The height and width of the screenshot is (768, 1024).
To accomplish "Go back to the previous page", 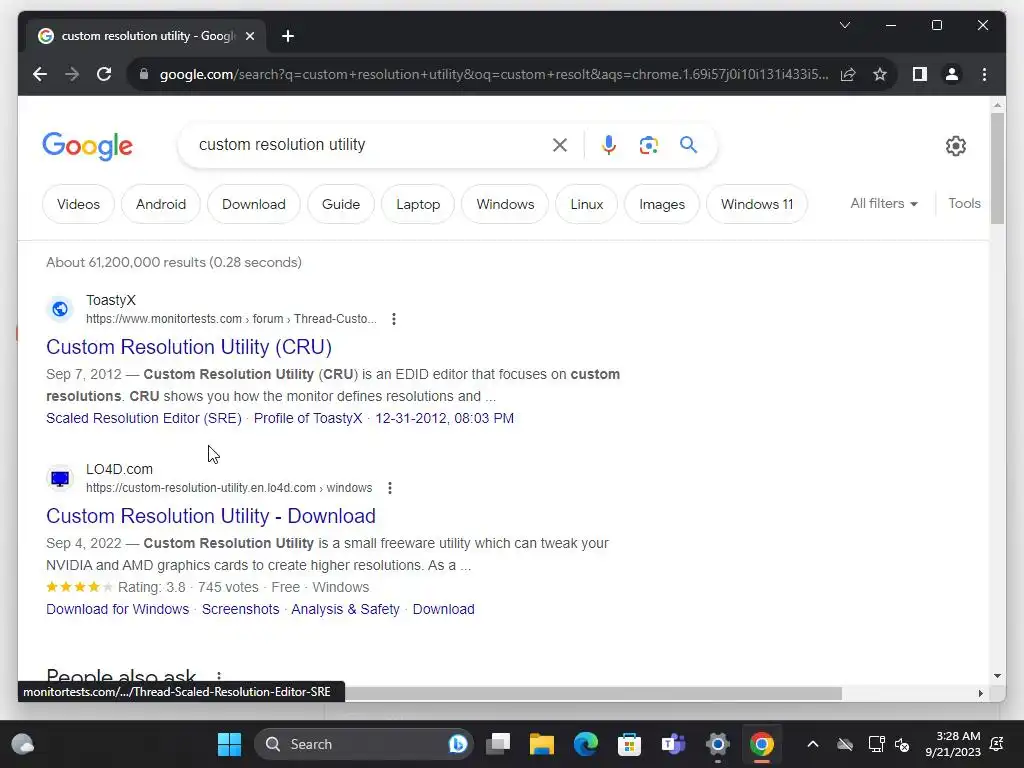I will pyautogui.click(x=40, y=74).
